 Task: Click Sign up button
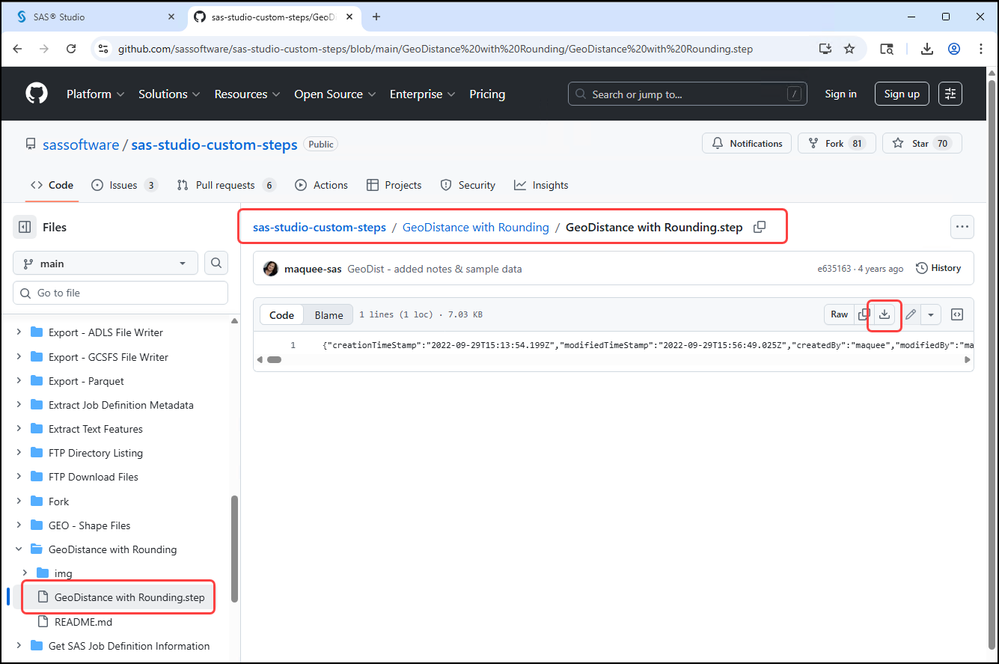[x=902, y=94]
